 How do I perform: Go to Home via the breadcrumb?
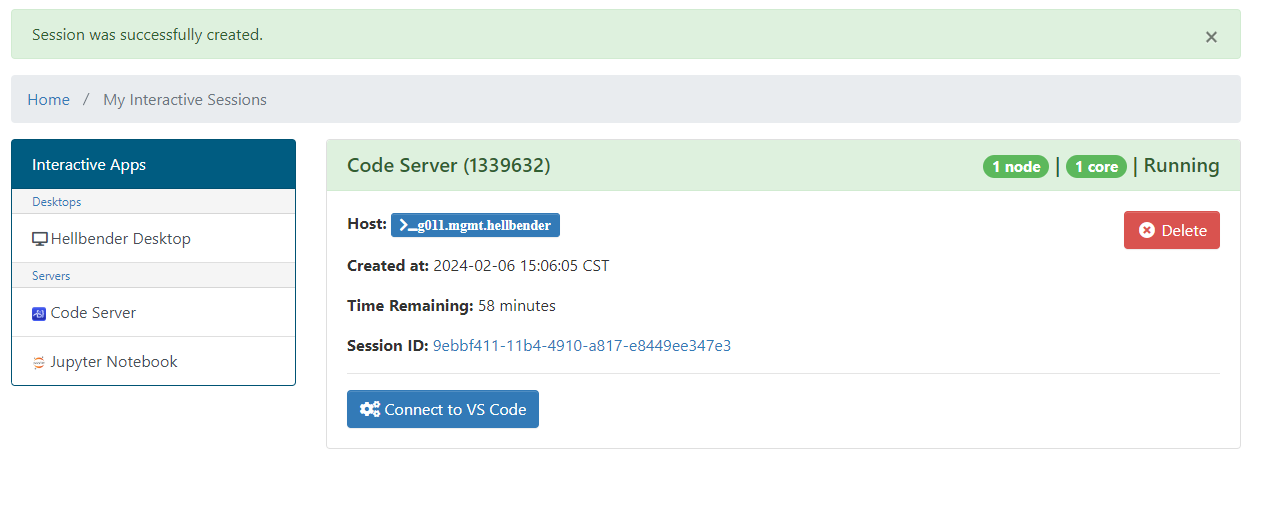pos(48,99)
